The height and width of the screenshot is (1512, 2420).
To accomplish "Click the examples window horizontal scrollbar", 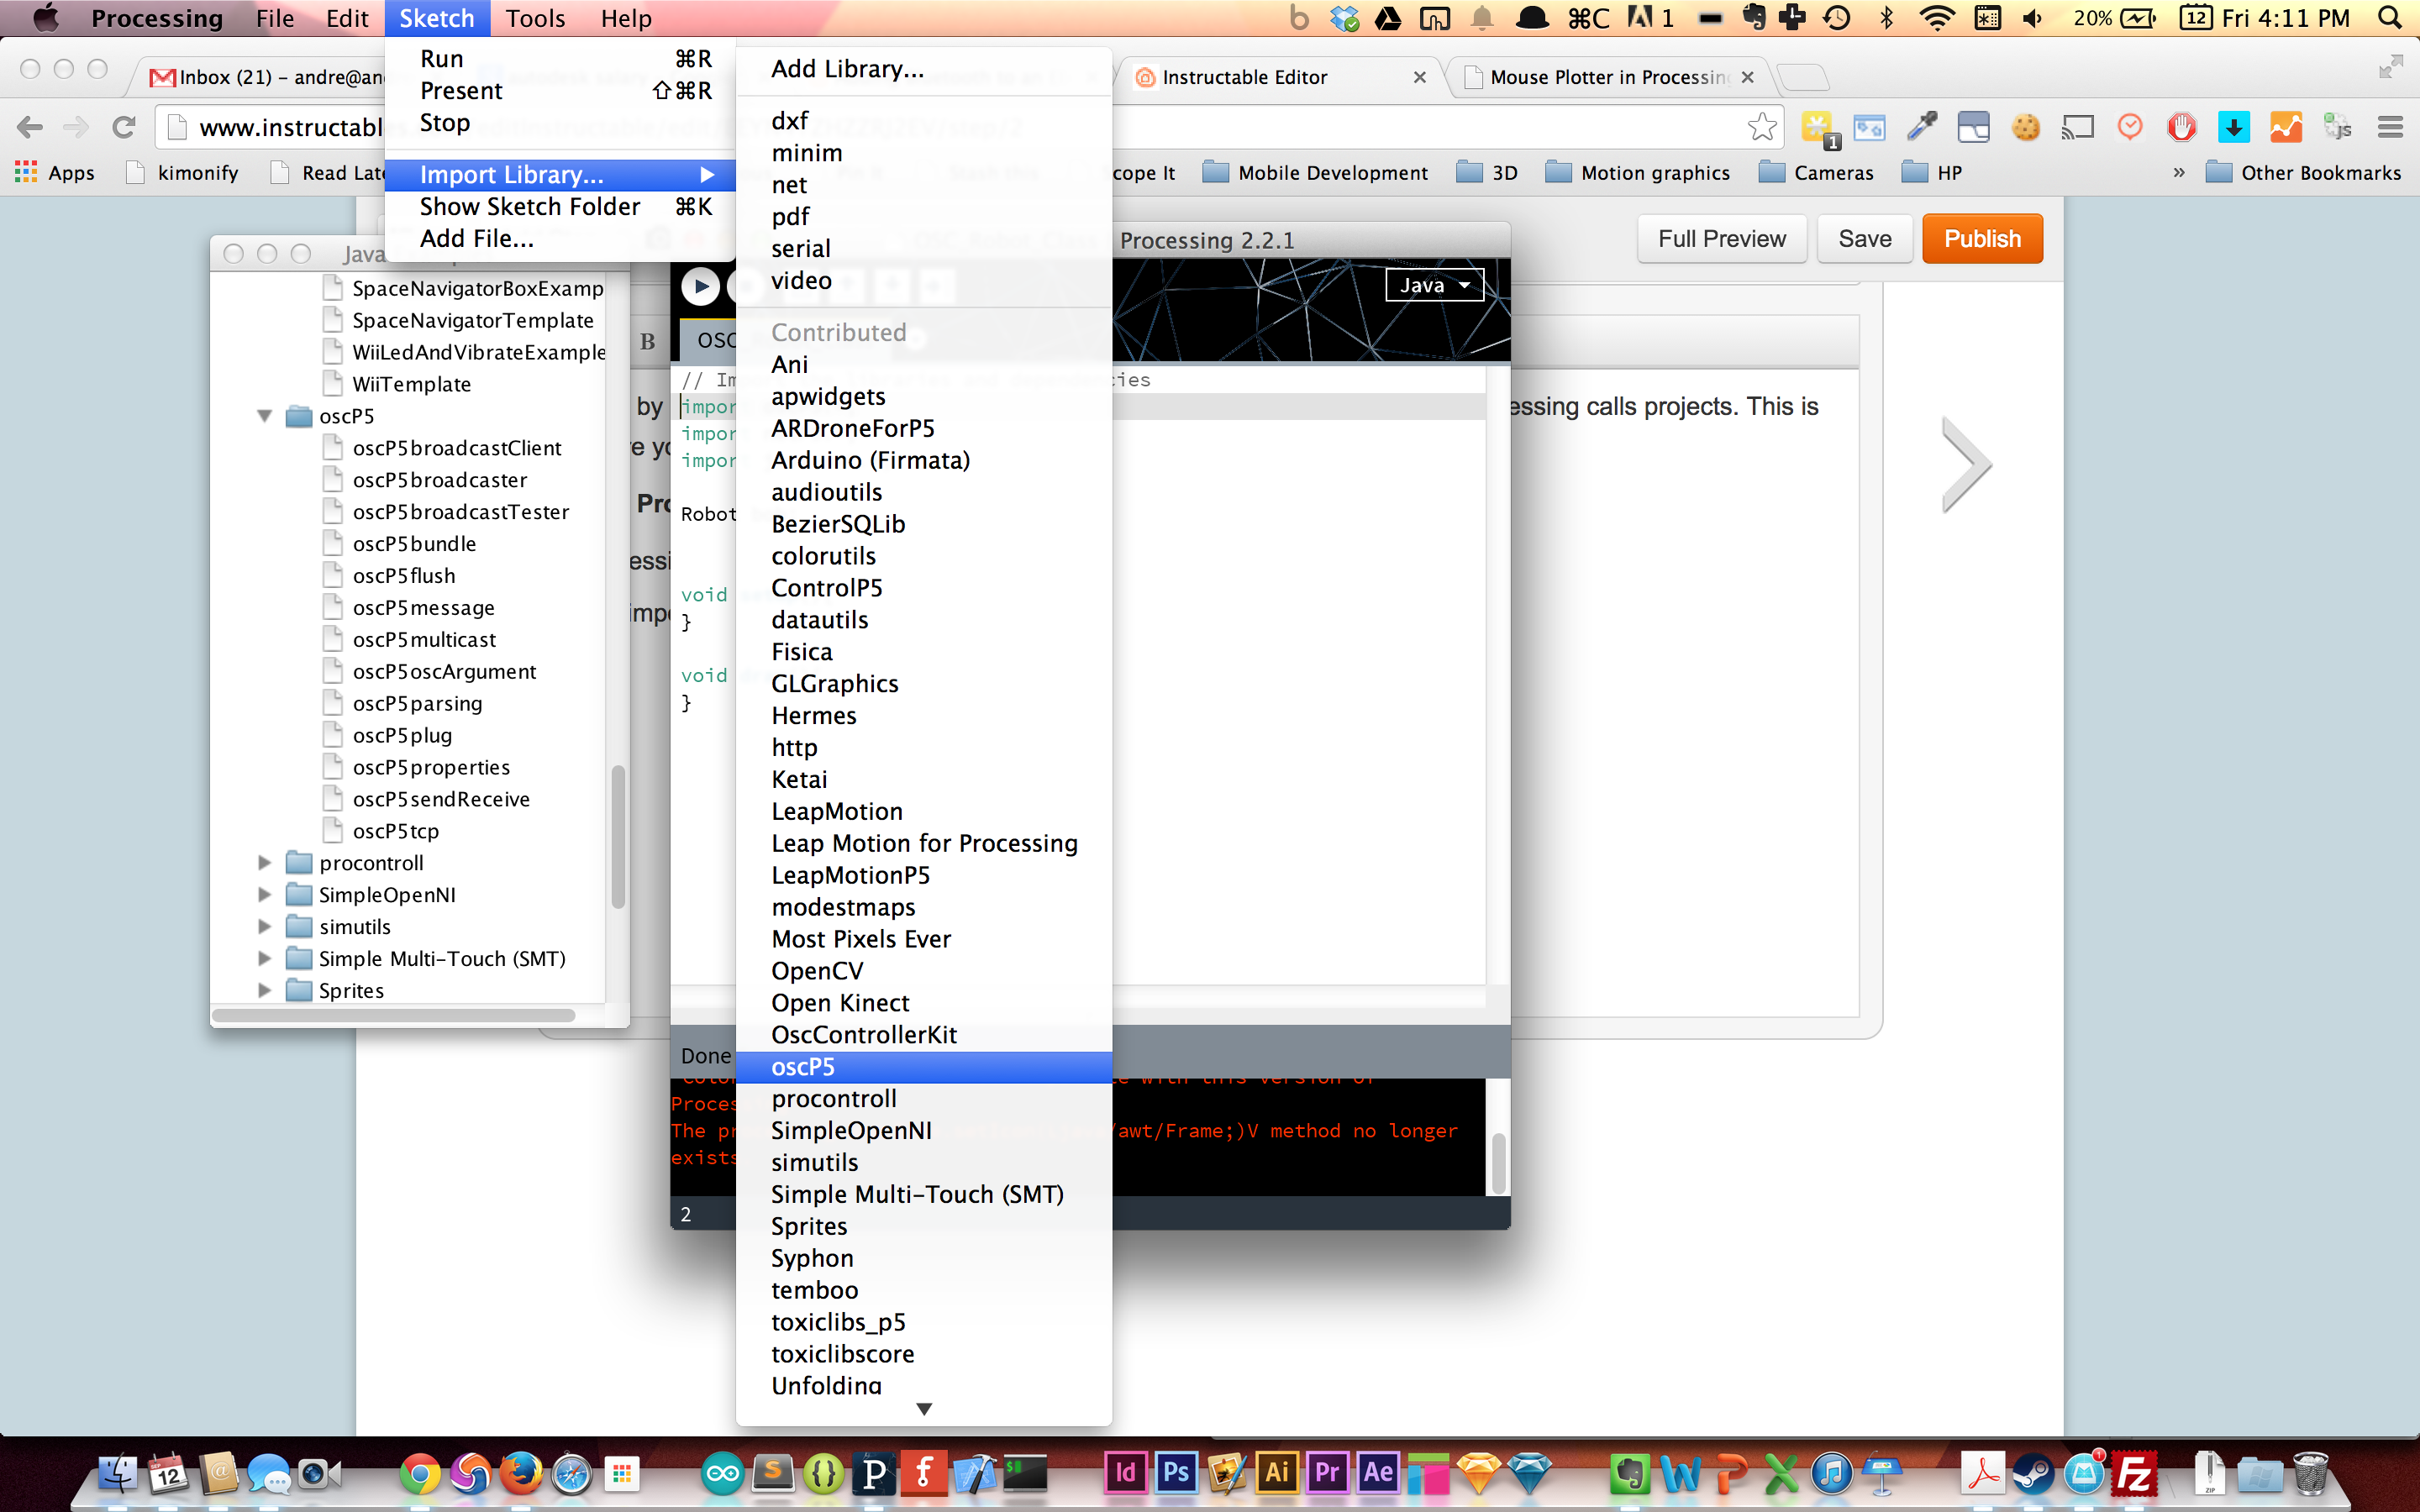I will click(394, 1016).
